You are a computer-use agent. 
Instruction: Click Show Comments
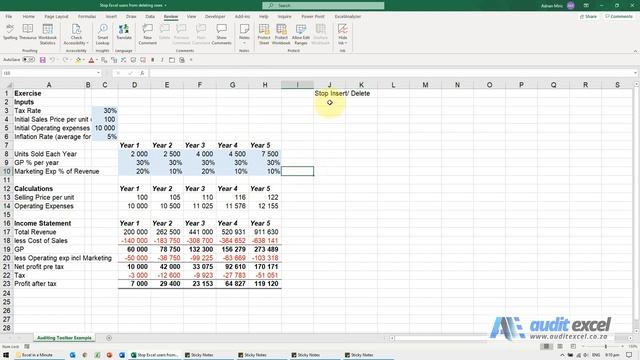pos(221,33)
